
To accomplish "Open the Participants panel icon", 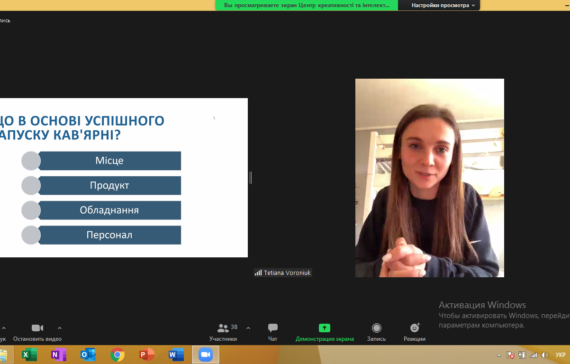I will 222,328.
